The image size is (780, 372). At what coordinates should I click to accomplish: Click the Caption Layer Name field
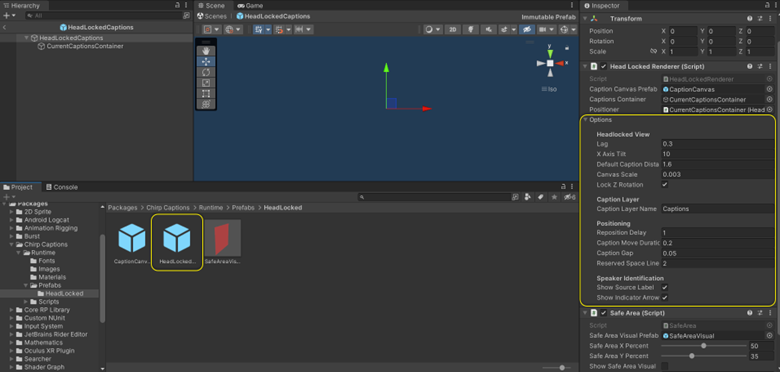pos(717,209)
